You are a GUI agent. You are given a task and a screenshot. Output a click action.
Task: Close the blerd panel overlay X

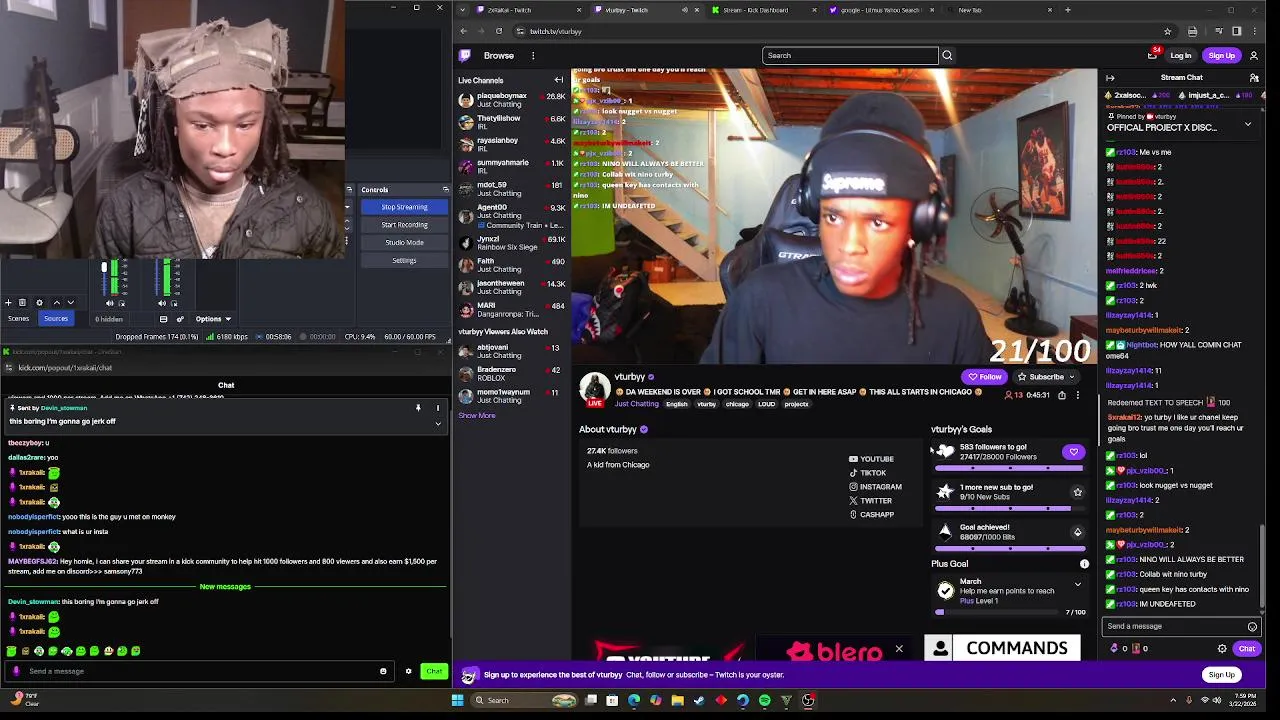[x=899, y=650]
